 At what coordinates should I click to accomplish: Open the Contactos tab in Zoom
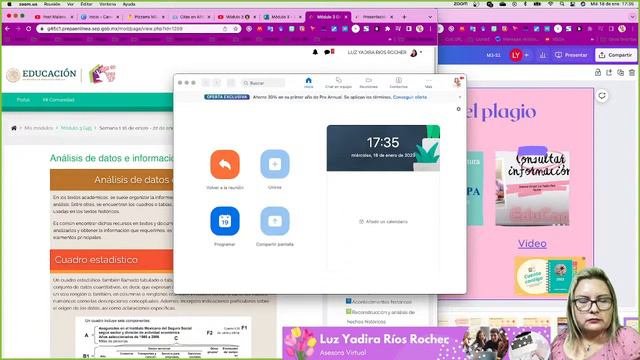pos(398,82)
